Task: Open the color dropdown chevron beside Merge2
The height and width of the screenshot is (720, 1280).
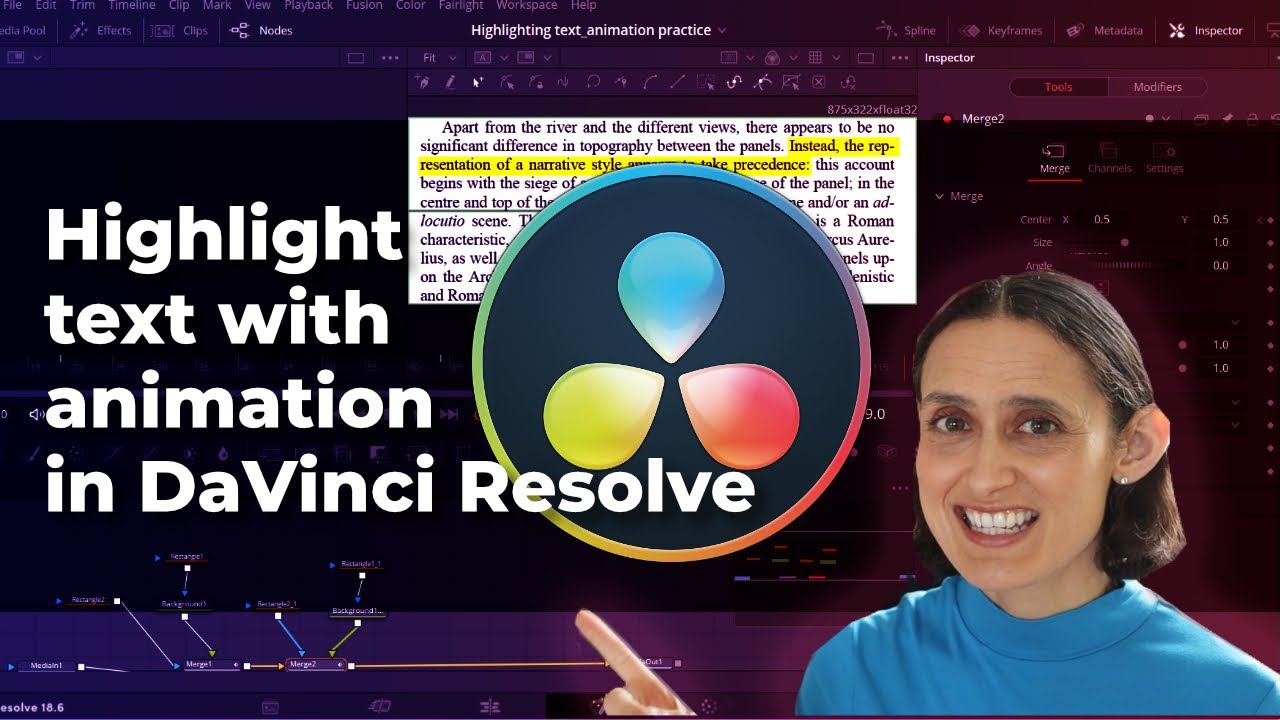Action: point(1165,119)
